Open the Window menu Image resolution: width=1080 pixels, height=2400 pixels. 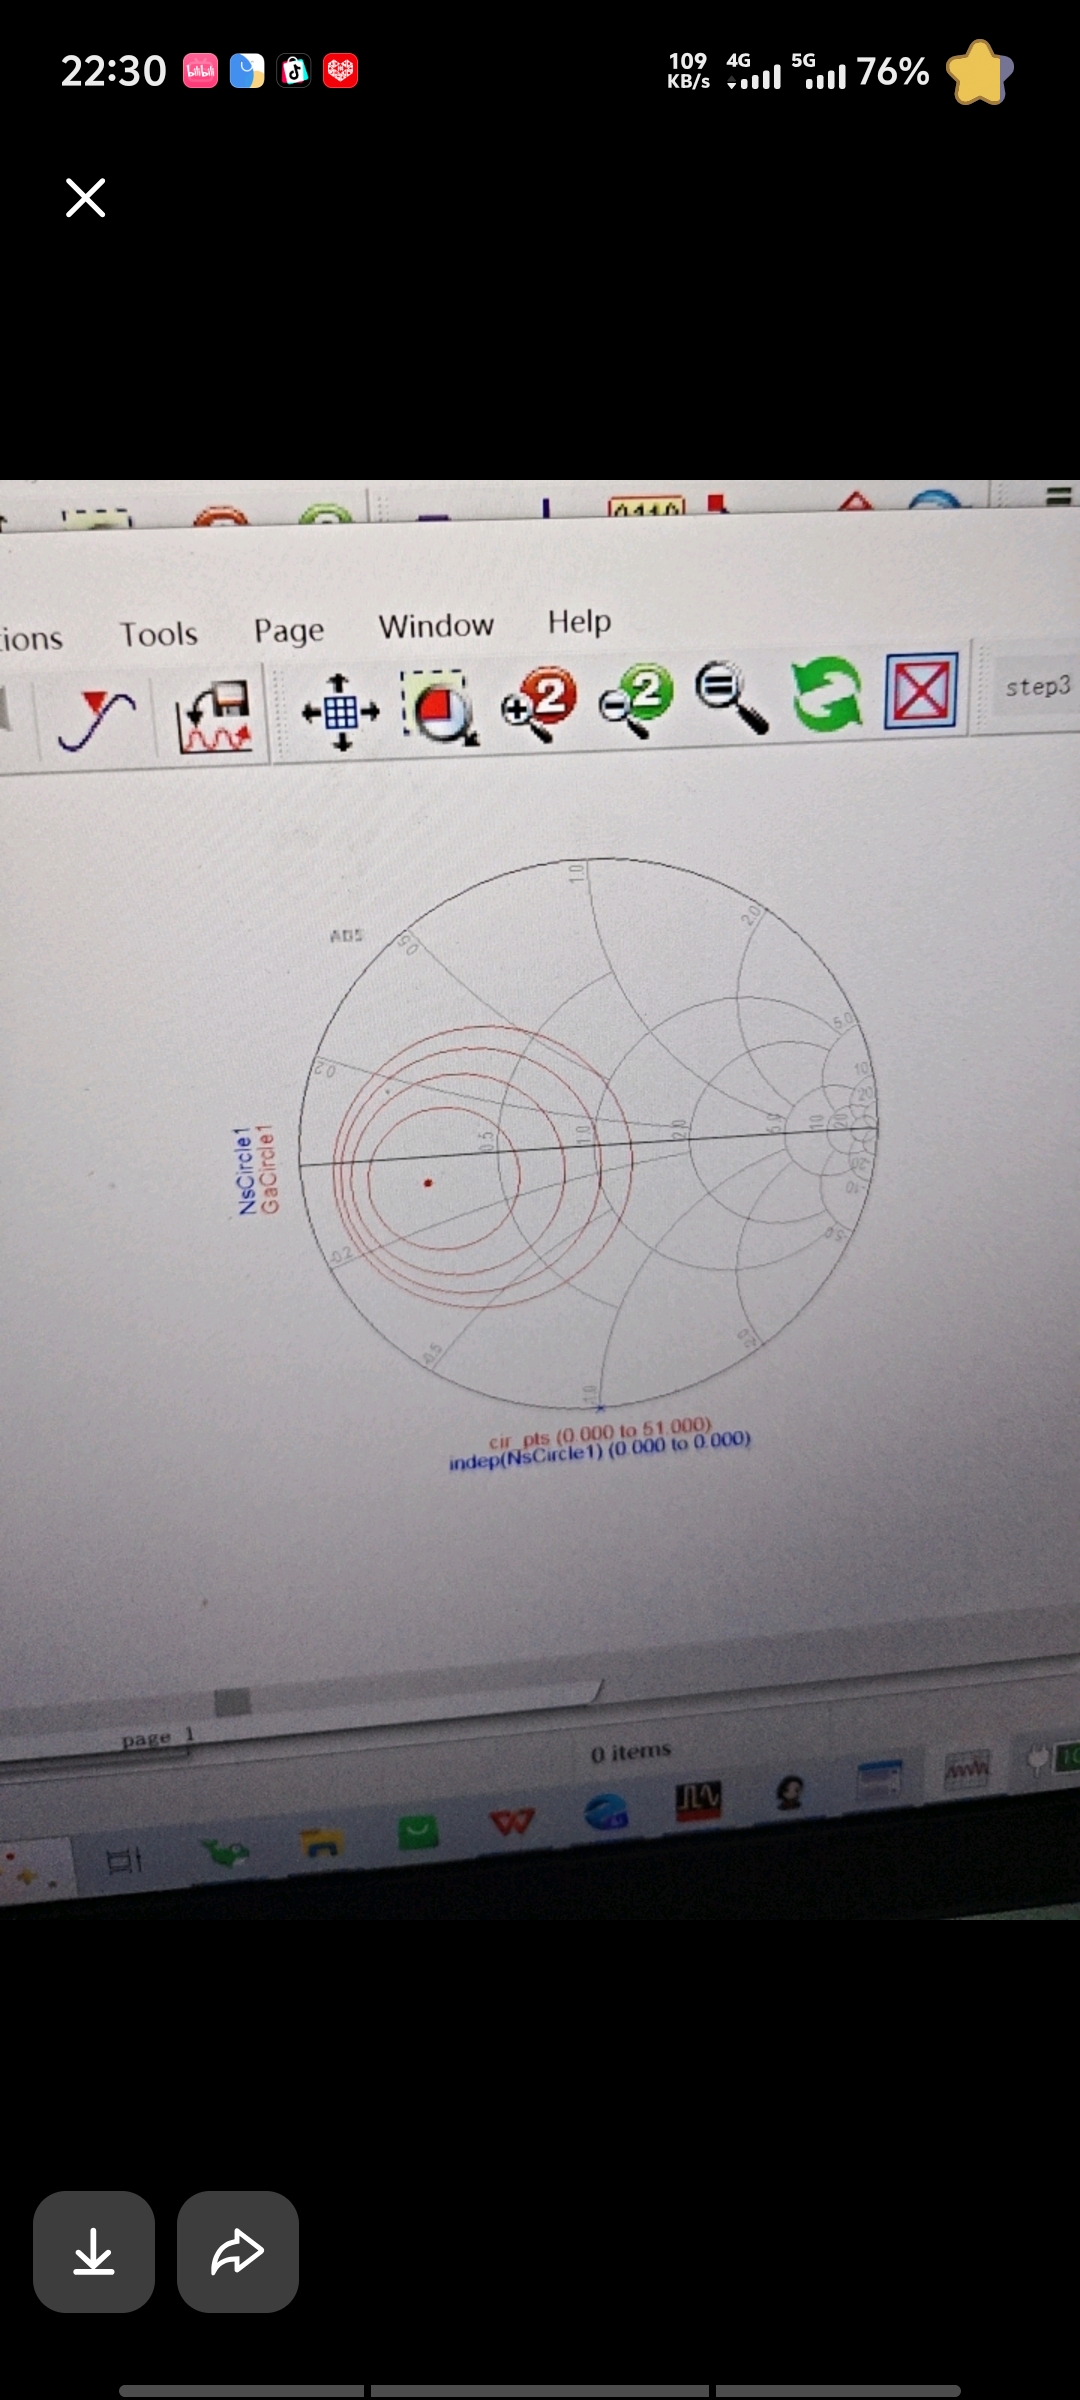click(436, 626)
